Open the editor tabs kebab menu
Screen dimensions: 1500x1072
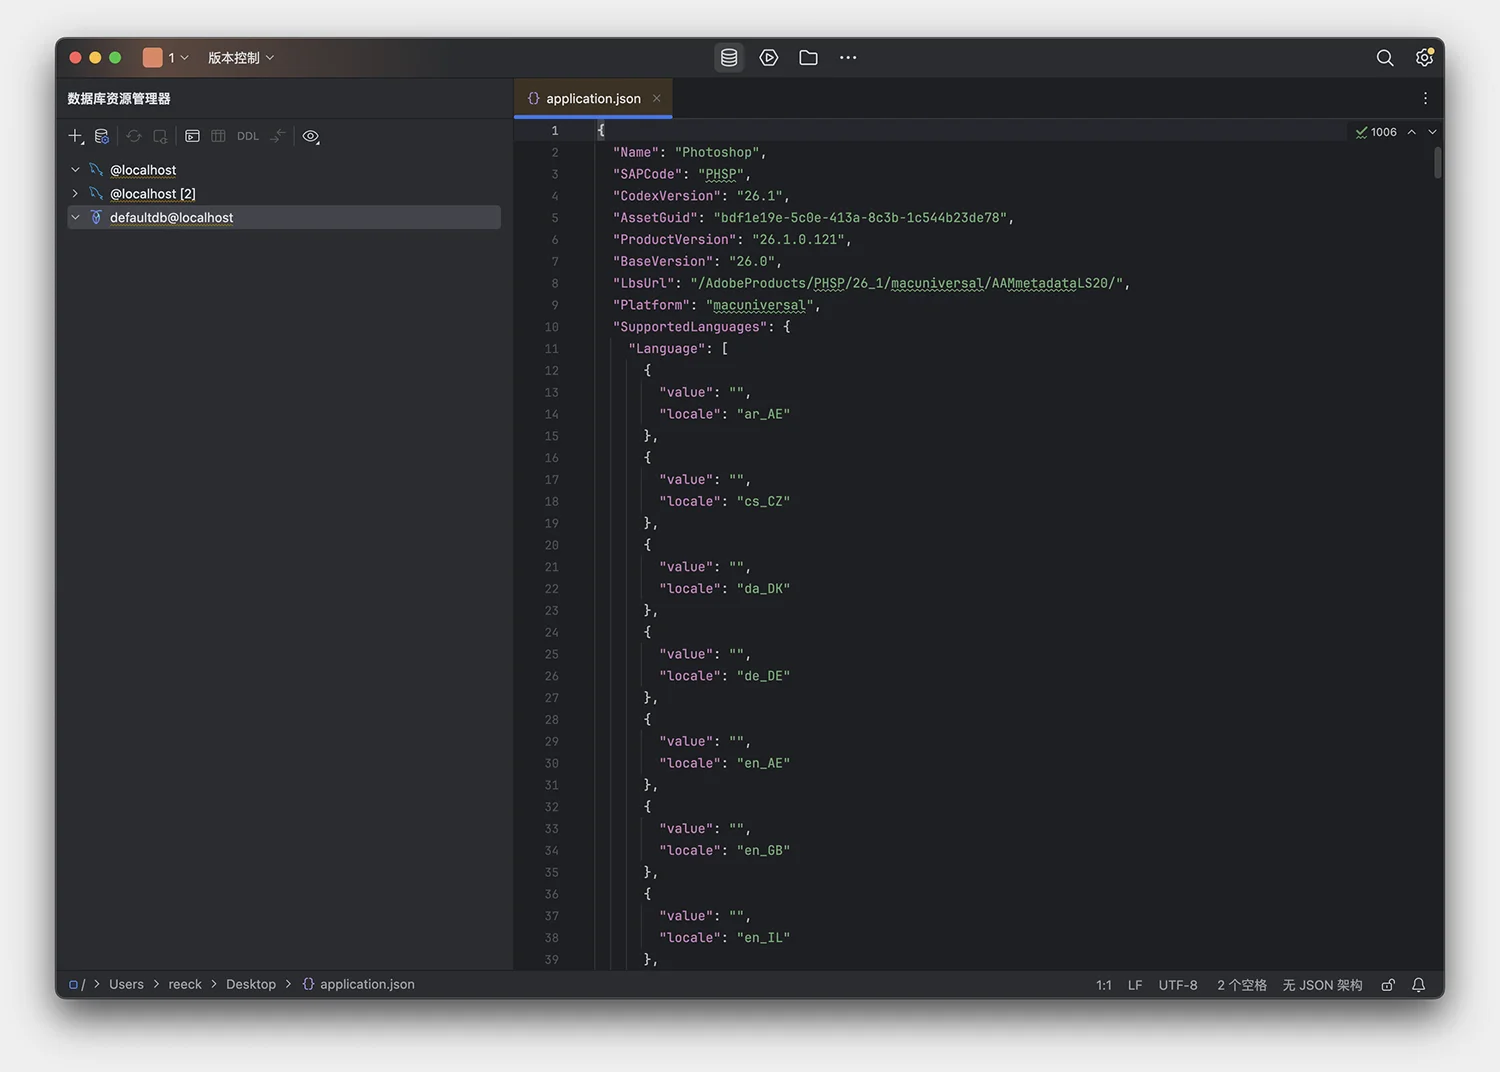tap(1425, 98)
